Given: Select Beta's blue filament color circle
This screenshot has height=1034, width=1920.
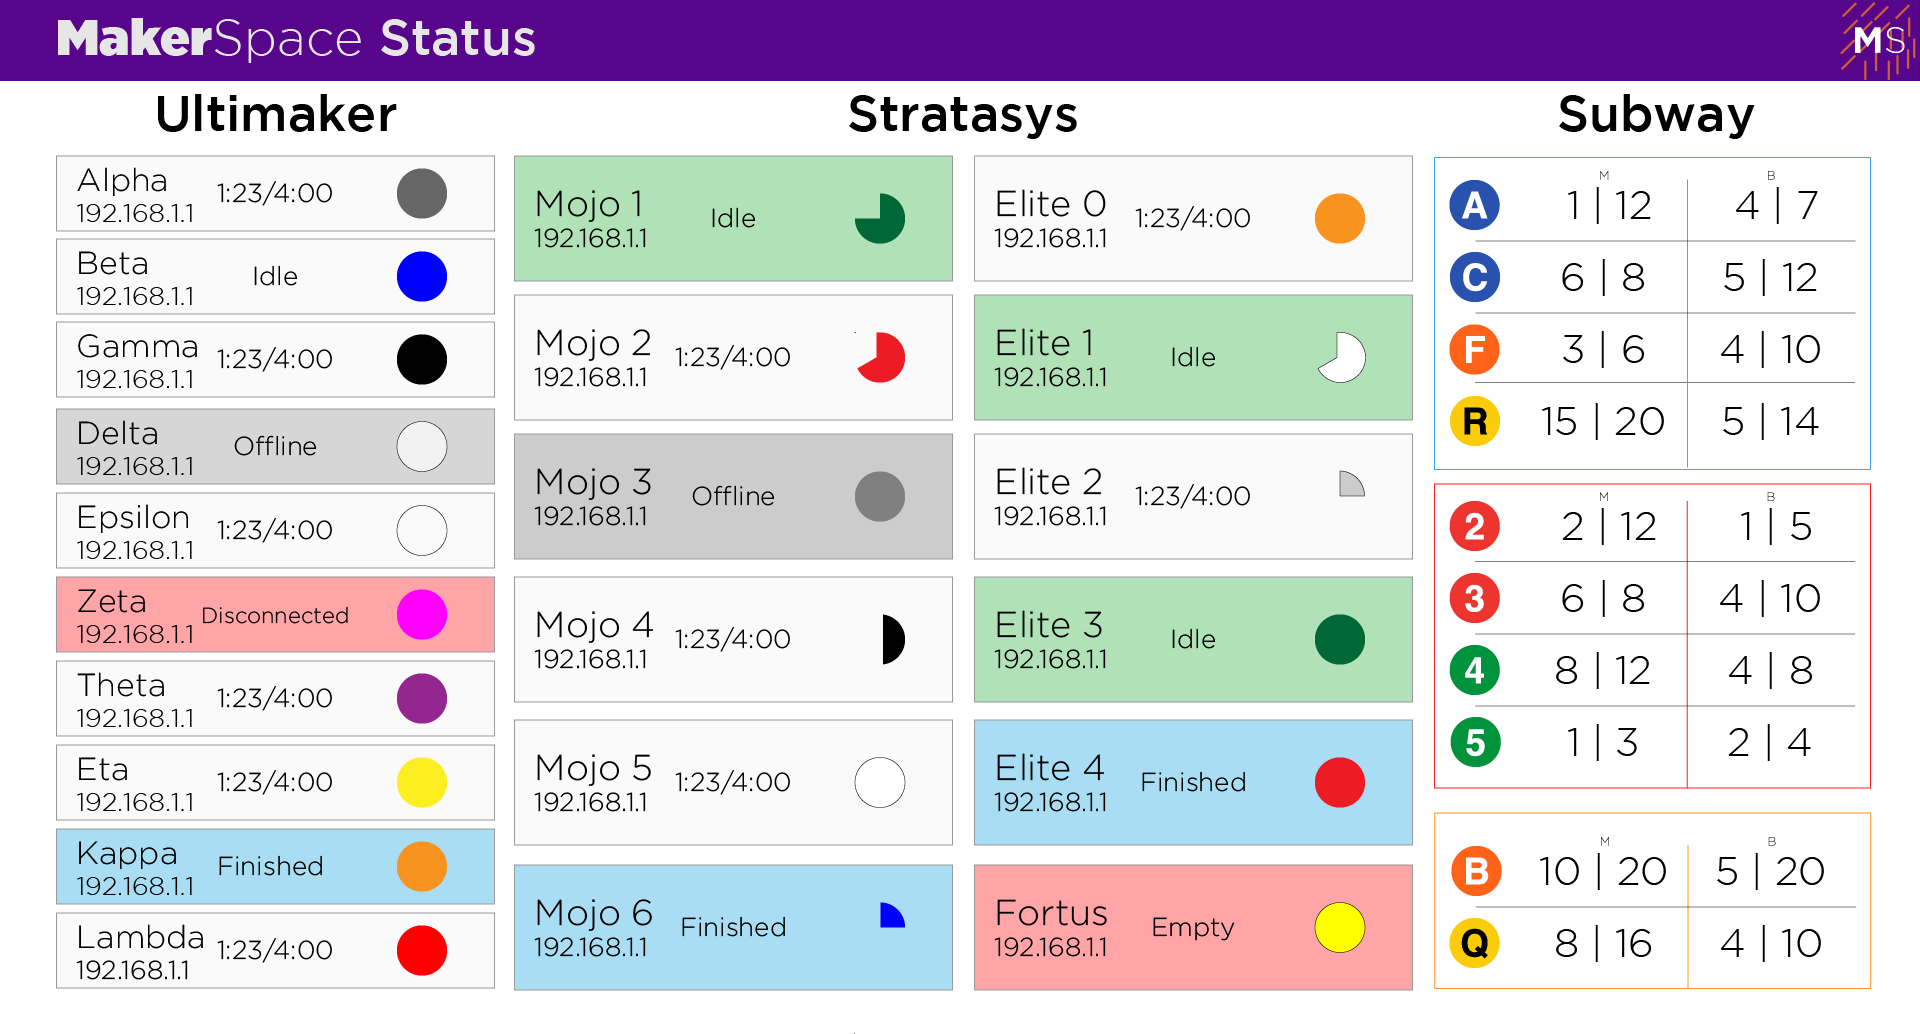Looking at the screenshot, I should pyautogui.click(x=422, y=276).
